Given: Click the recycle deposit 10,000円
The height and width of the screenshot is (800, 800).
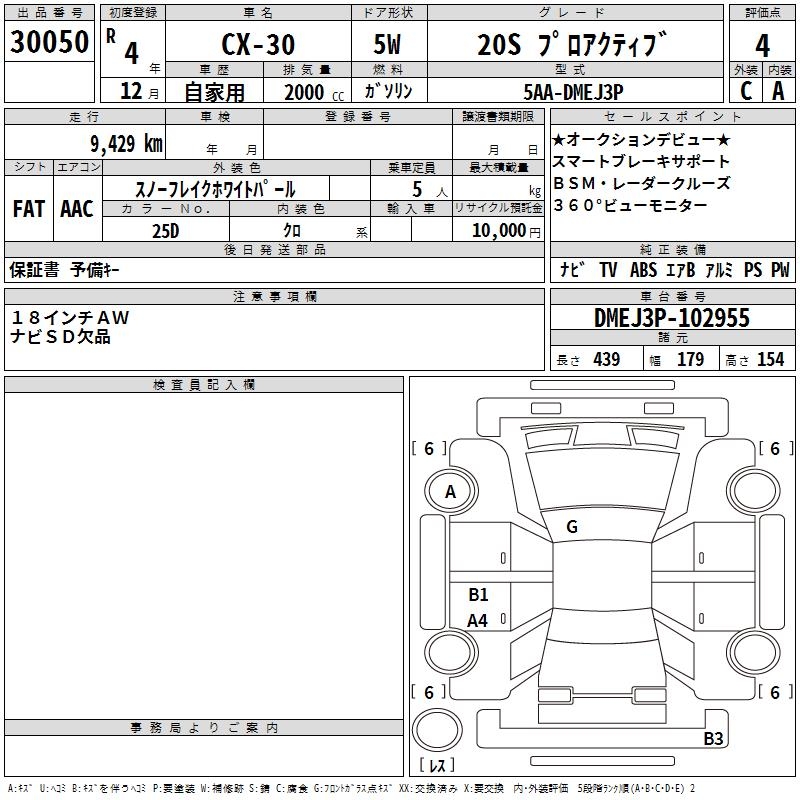Looking at the screenshot, I should 506,231.
